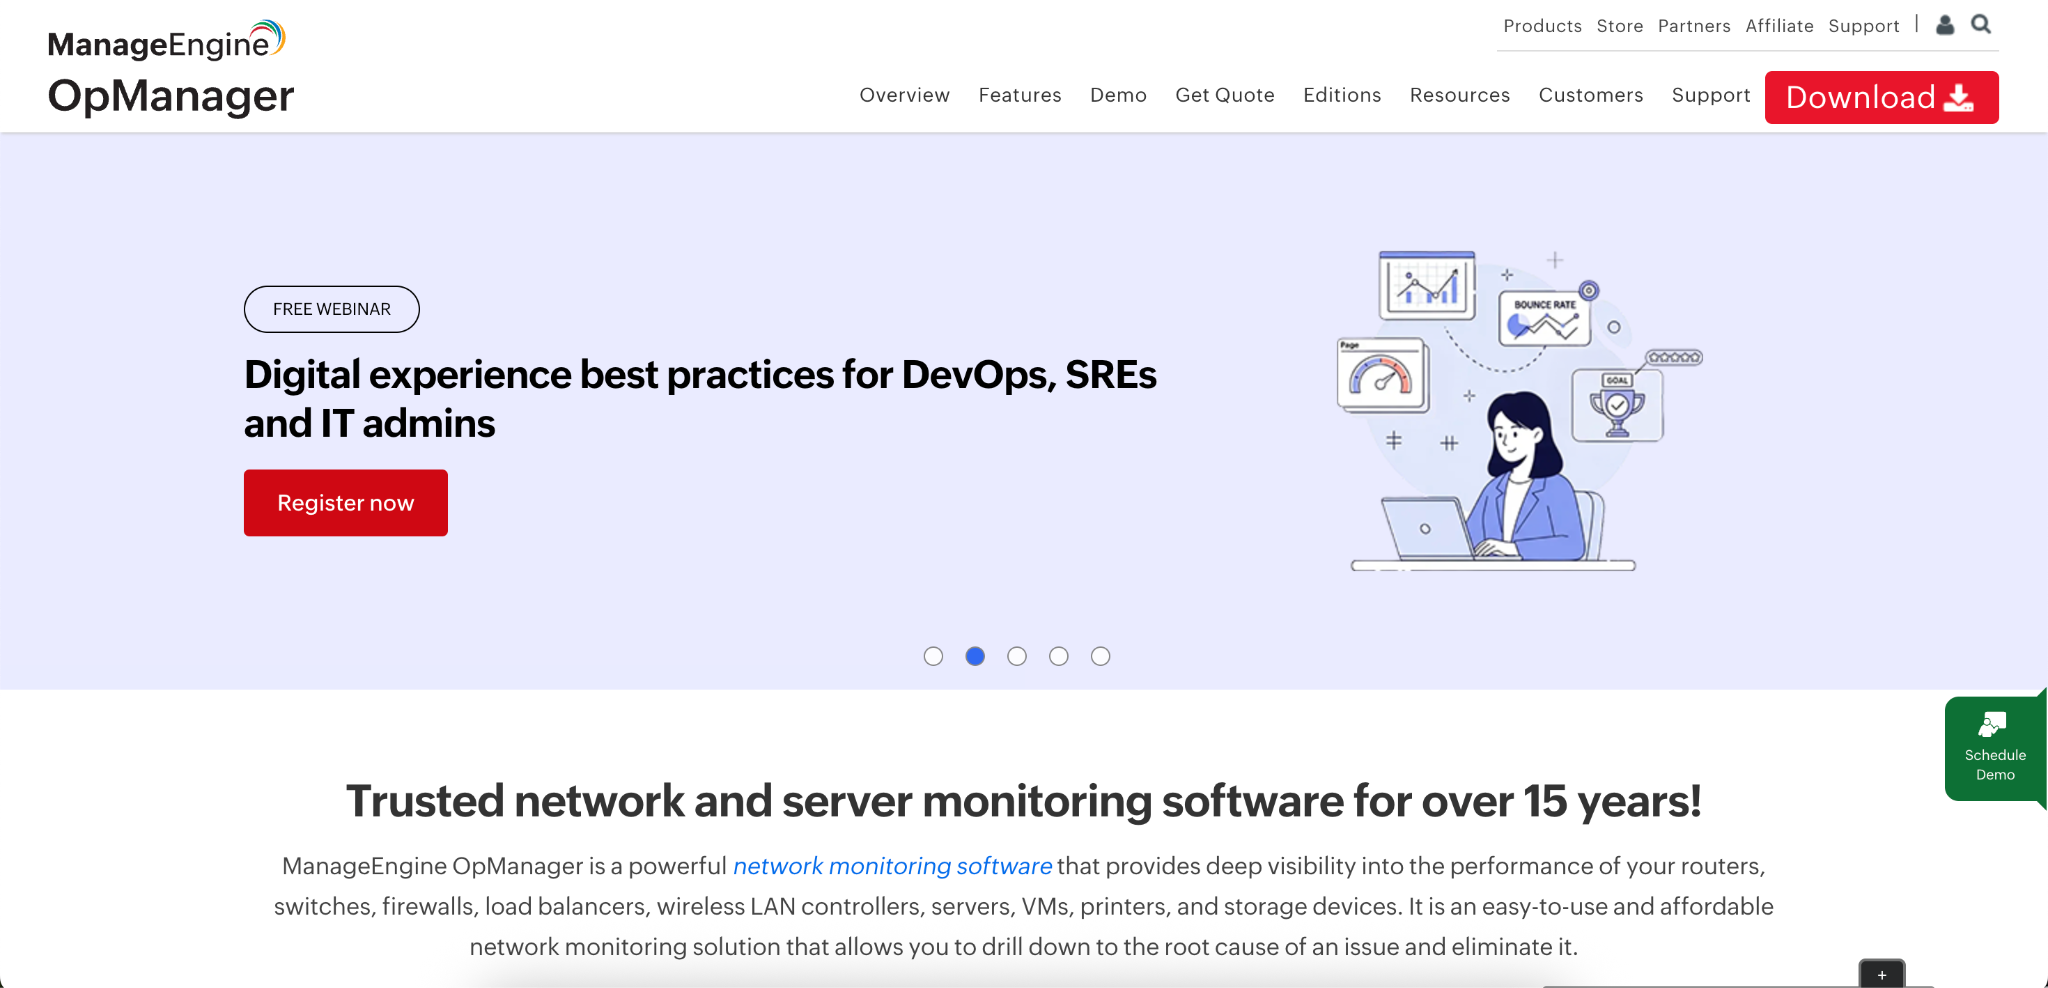Select the fourth carousel slide dot
Screen dimensions: 2048x988
1059,656
